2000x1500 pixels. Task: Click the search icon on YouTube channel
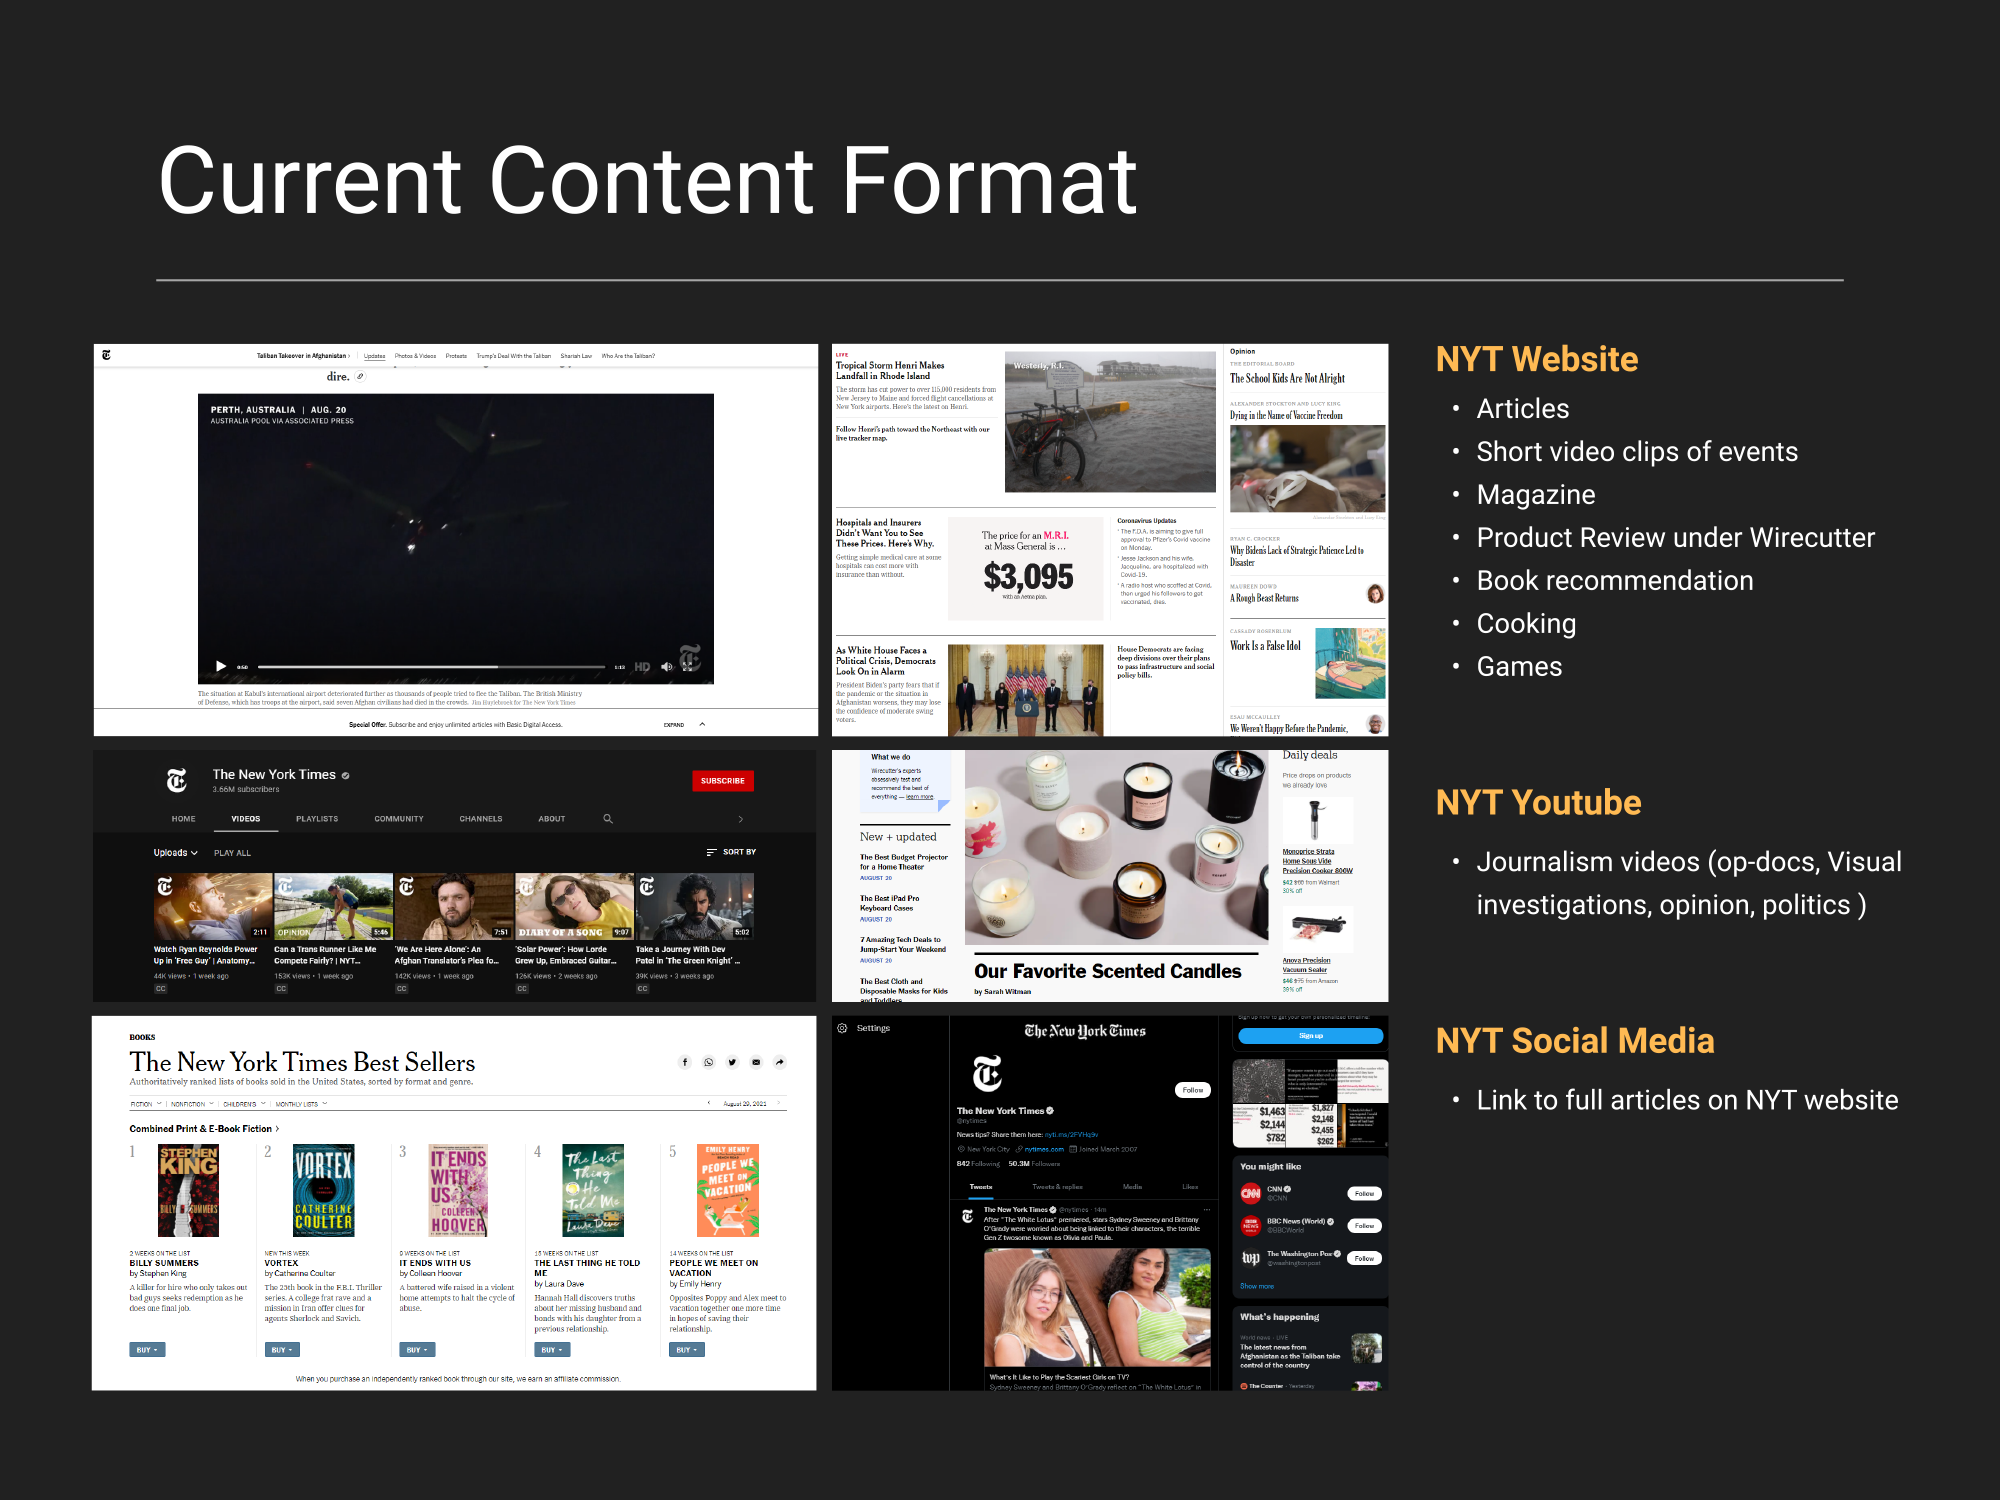click(x=608, y=819)
